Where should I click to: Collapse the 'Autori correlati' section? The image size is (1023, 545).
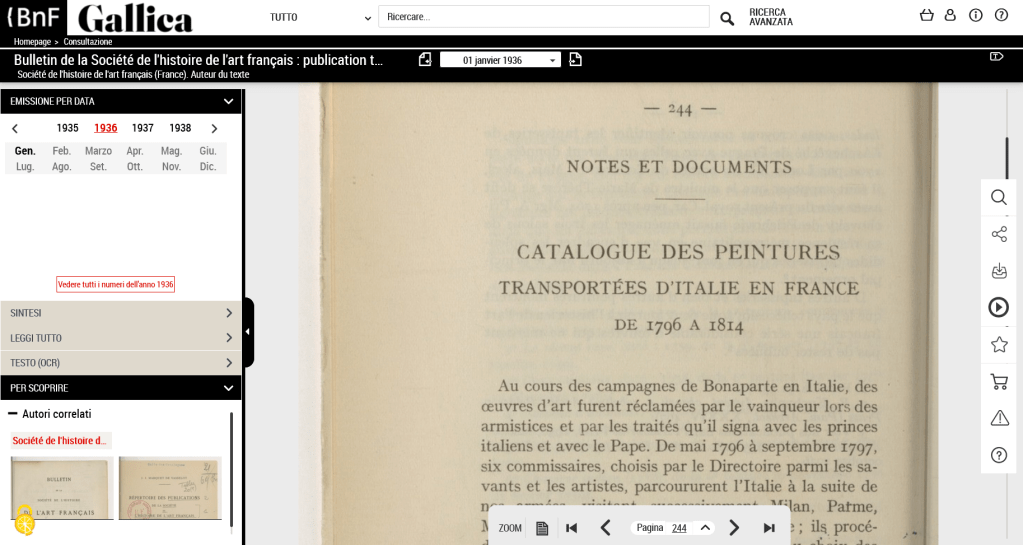[x=13, y=414]
